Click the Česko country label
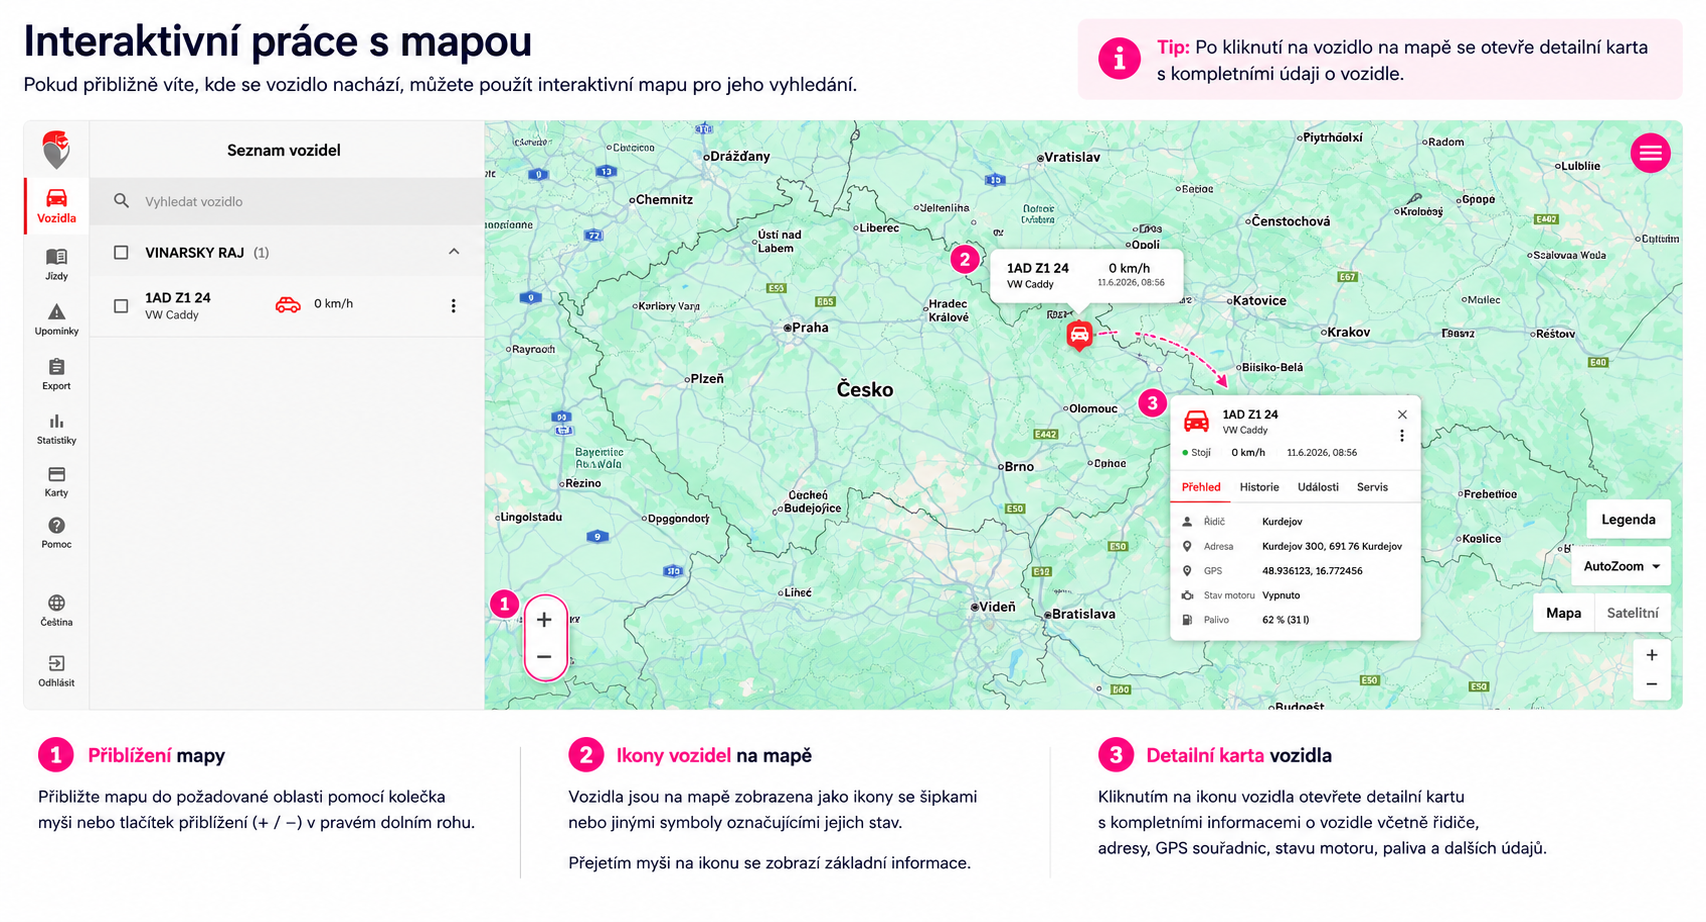Viewport: 1706px width, 922px height. coord(865,390)
